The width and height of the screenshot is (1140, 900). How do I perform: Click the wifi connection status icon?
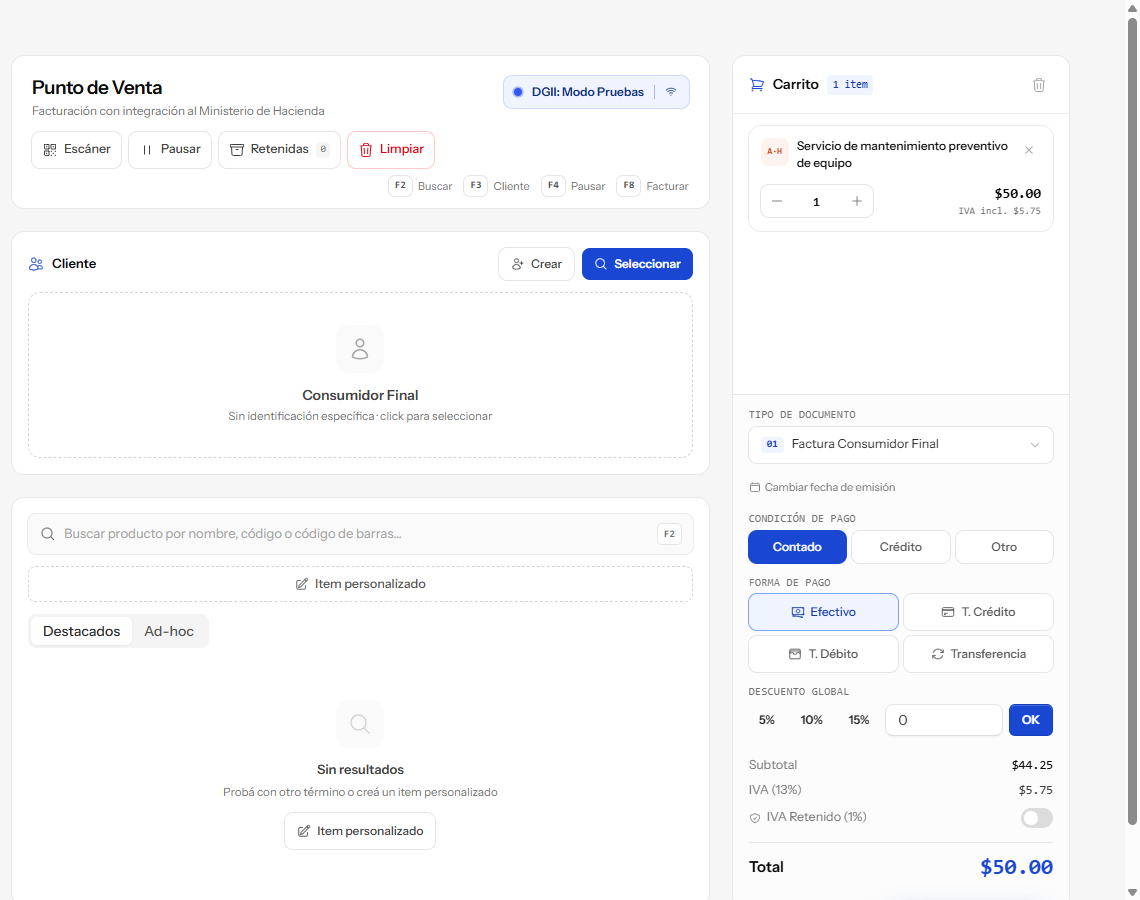click(x=671, y=92)
